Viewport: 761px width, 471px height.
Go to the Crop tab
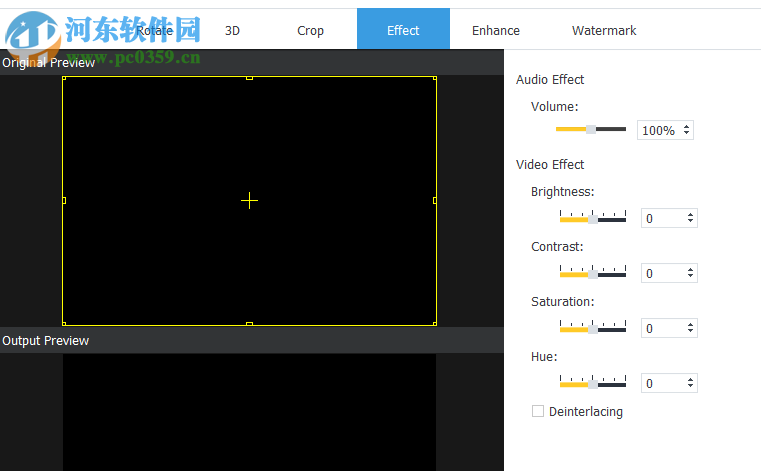pyautogui.click(x=310, y=31)
